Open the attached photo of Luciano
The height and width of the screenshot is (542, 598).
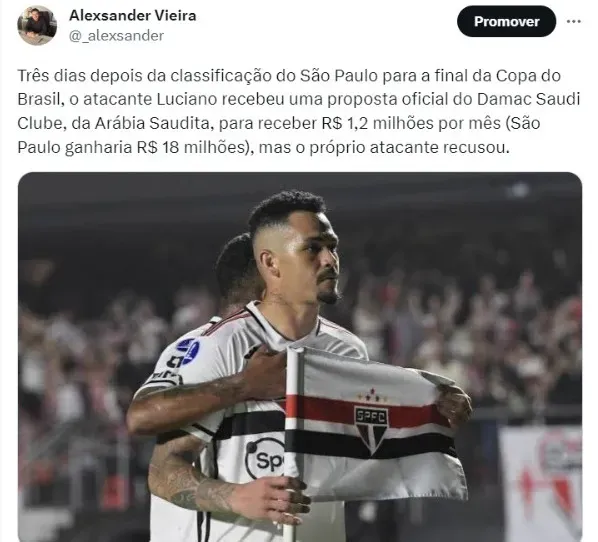[x=300, y=357]
